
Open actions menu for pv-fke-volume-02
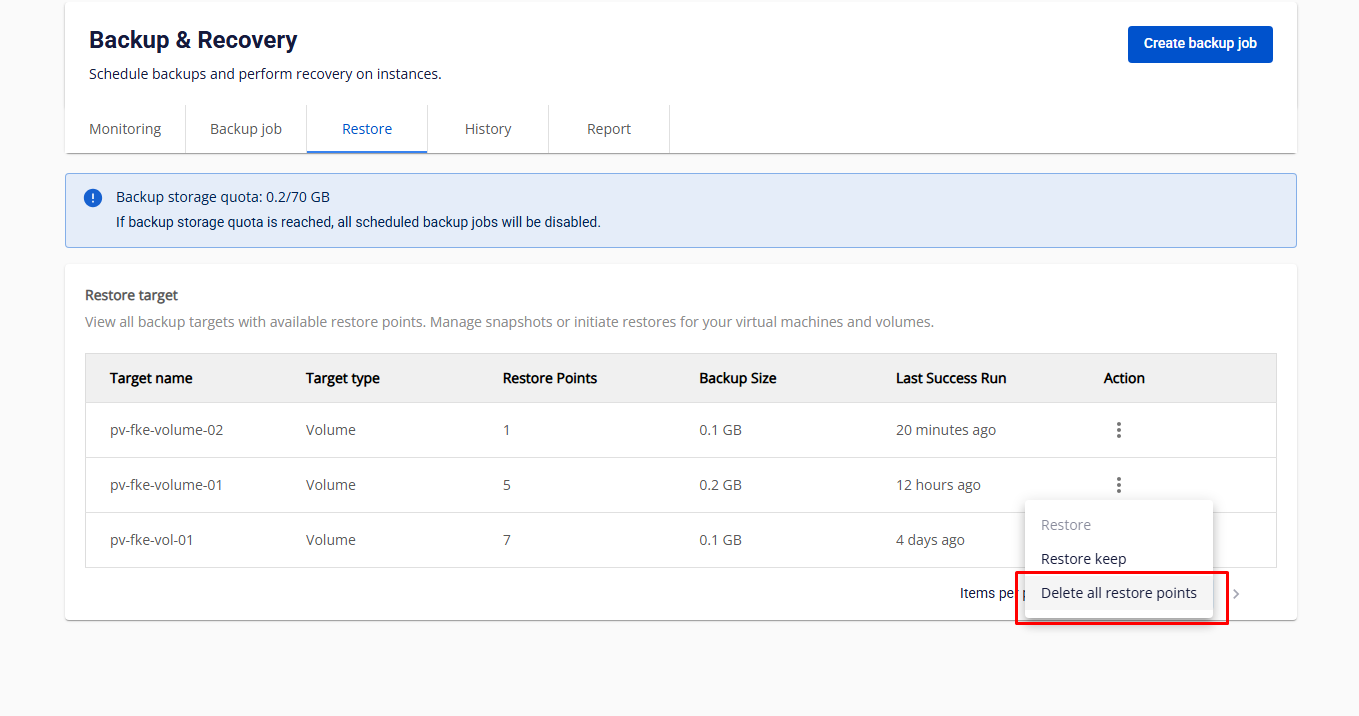pos(1118,430)
